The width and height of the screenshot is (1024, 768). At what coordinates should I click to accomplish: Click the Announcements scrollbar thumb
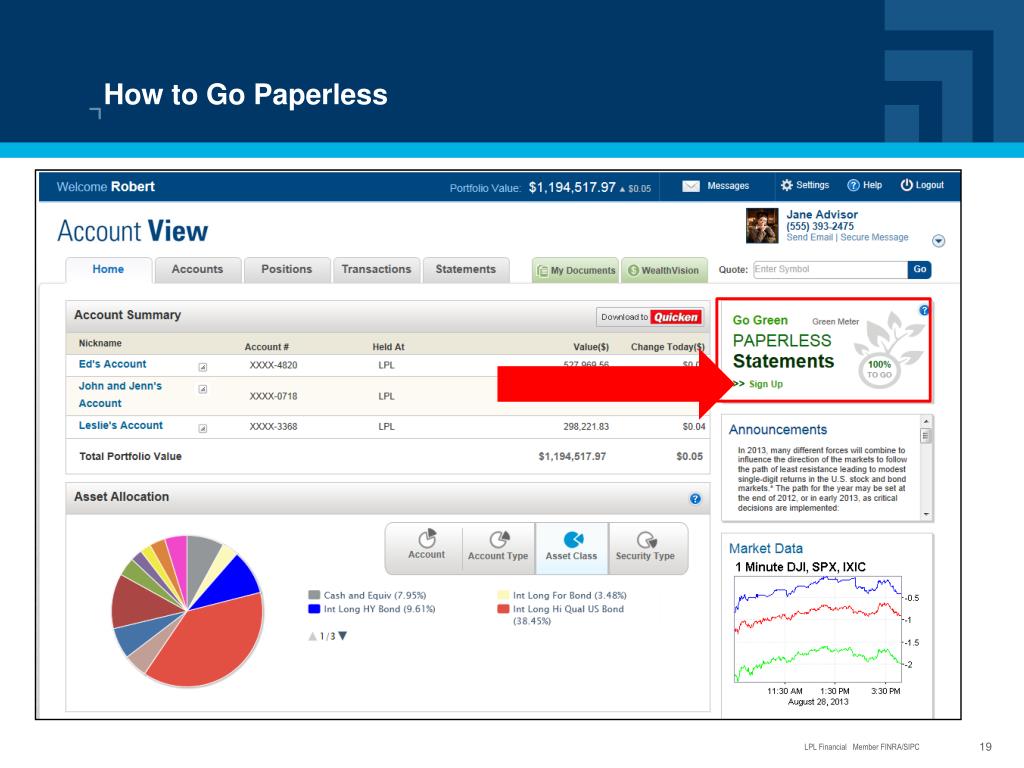(925, 436)
